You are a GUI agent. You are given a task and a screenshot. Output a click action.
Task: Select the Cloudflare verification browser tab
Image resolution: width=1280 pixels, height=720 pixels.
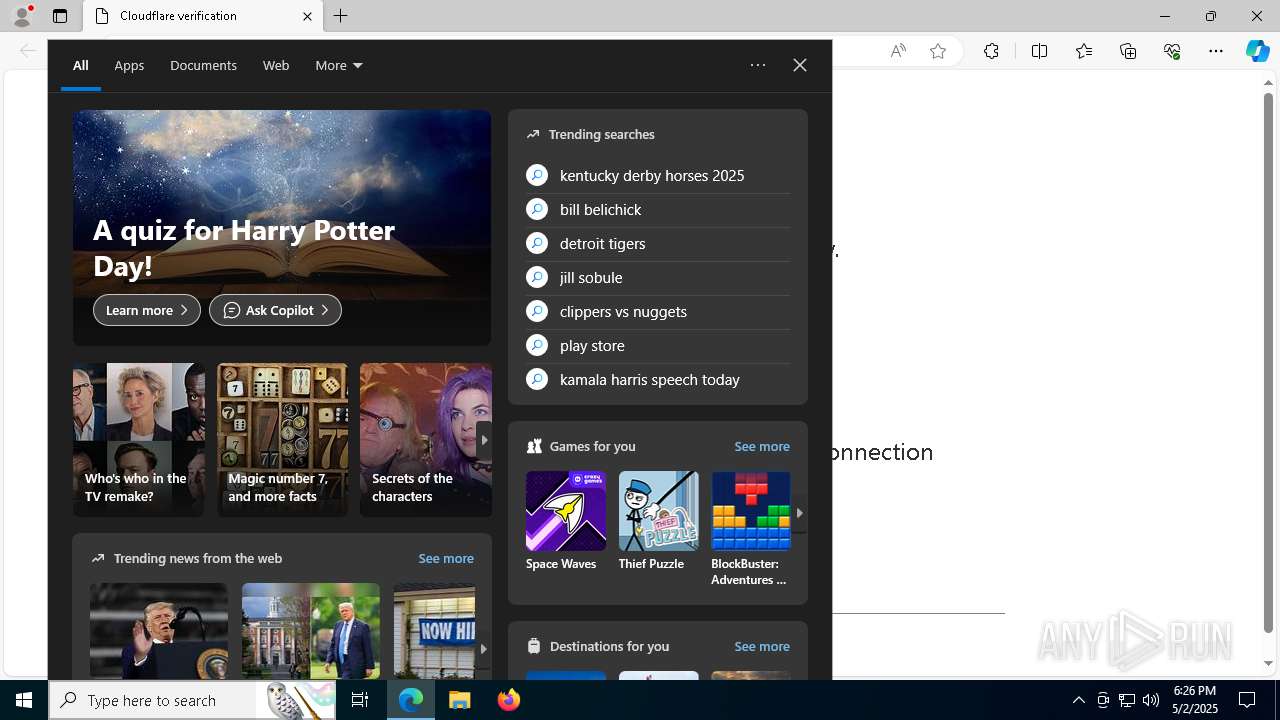203,16
